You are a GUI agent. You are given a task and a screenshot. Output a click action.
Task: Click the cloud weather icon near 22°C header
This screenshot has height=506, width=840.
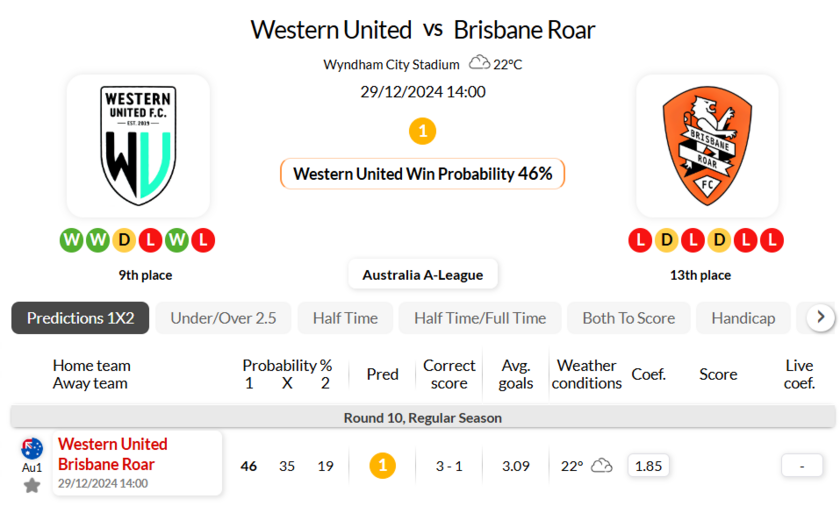point(480,63)
